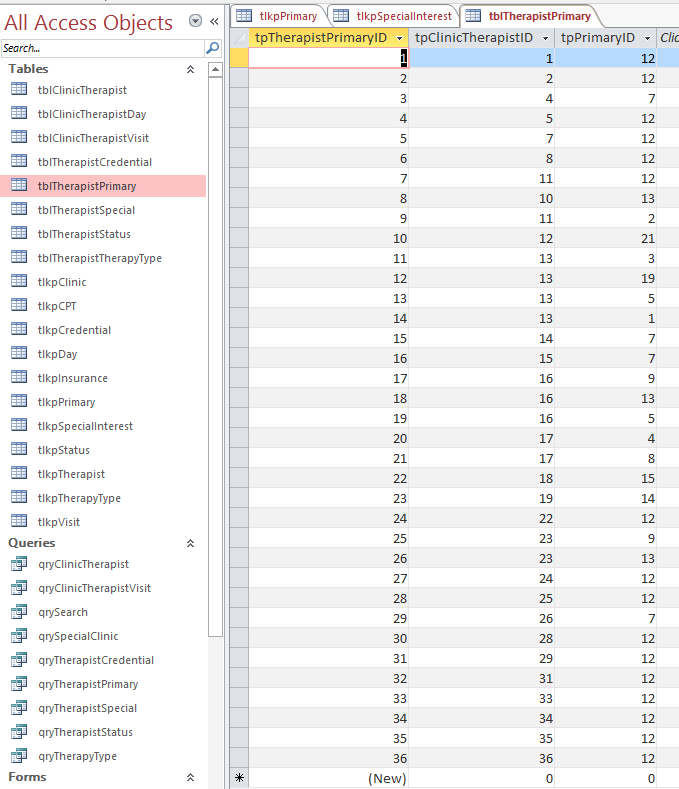Image resolution: width=679 pixels, height=789 pixels.
Task: Click the qryTherapyType query icon
Action: point(19,756)
